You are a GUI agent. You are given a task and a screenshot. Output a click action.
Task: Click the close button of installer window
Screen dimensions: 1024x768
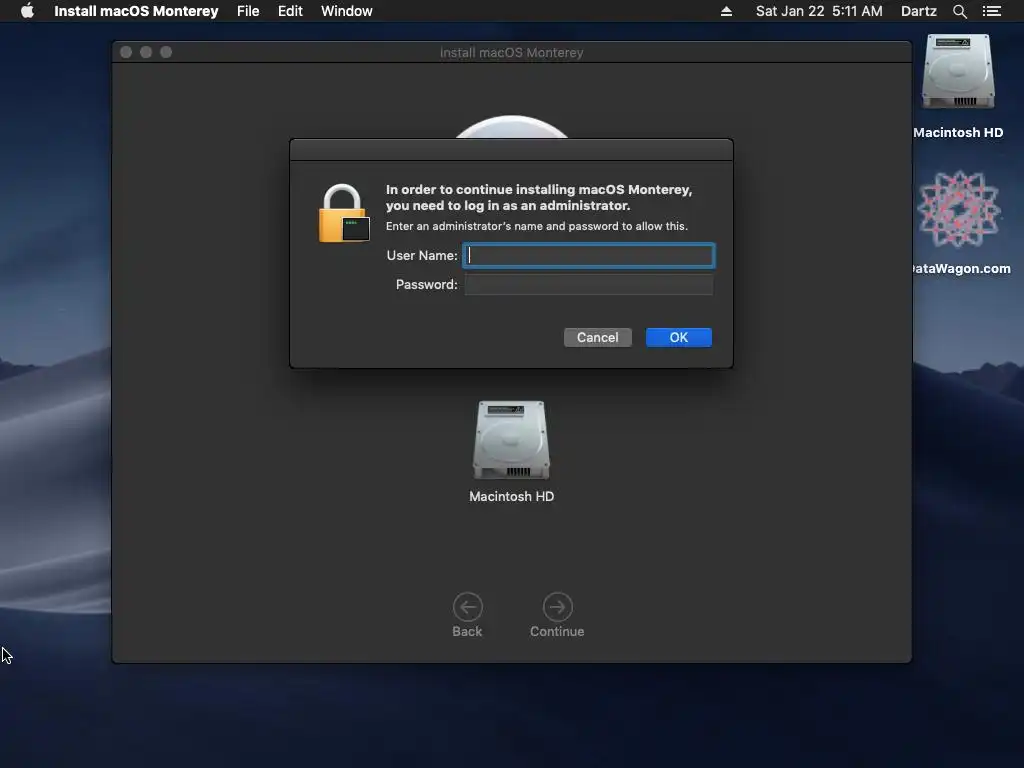[x=126, y=52]
